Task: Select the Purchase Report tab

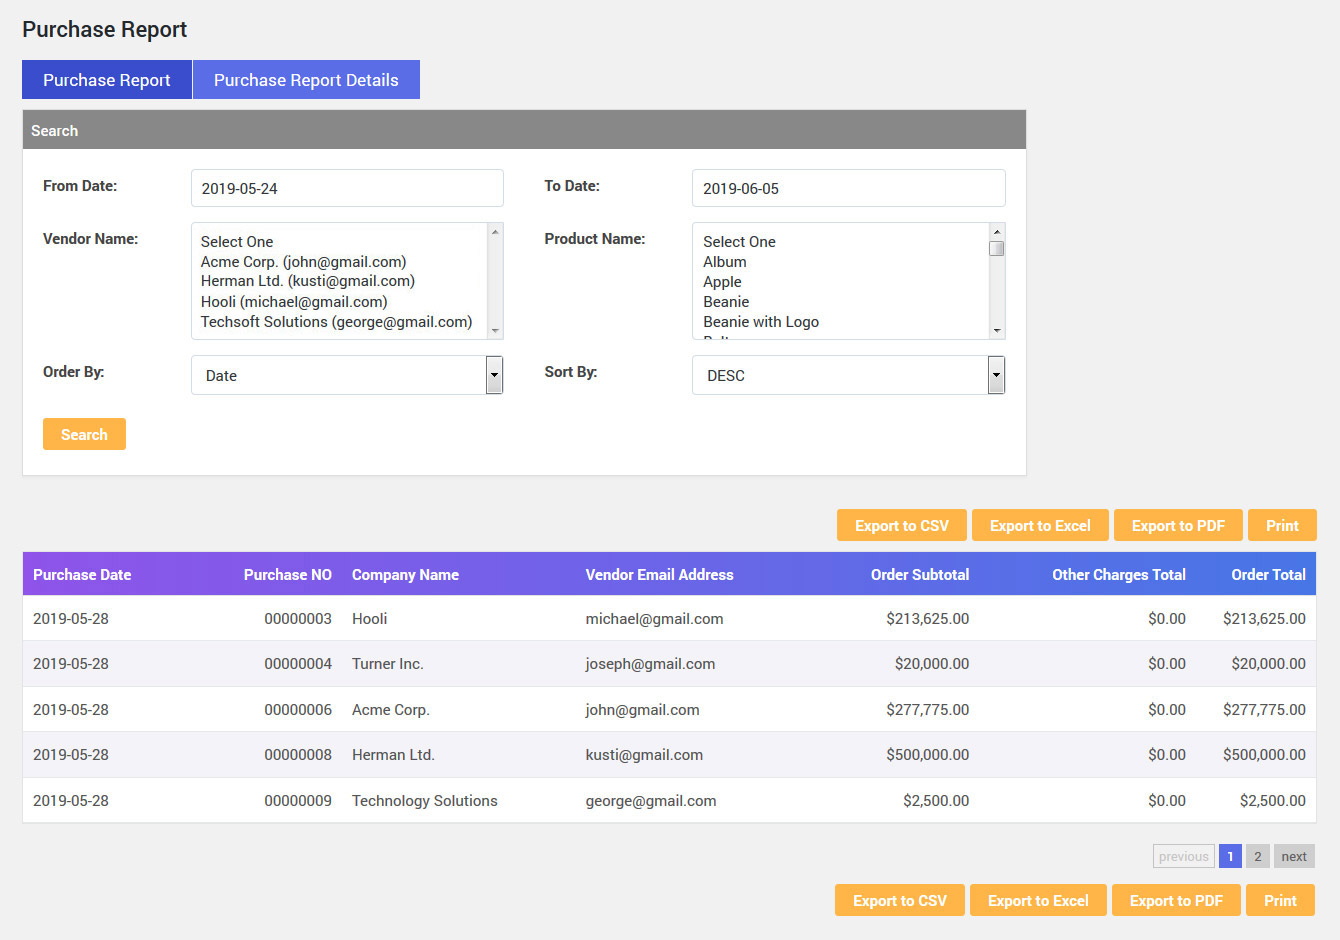Action: [x=107, y=80]
